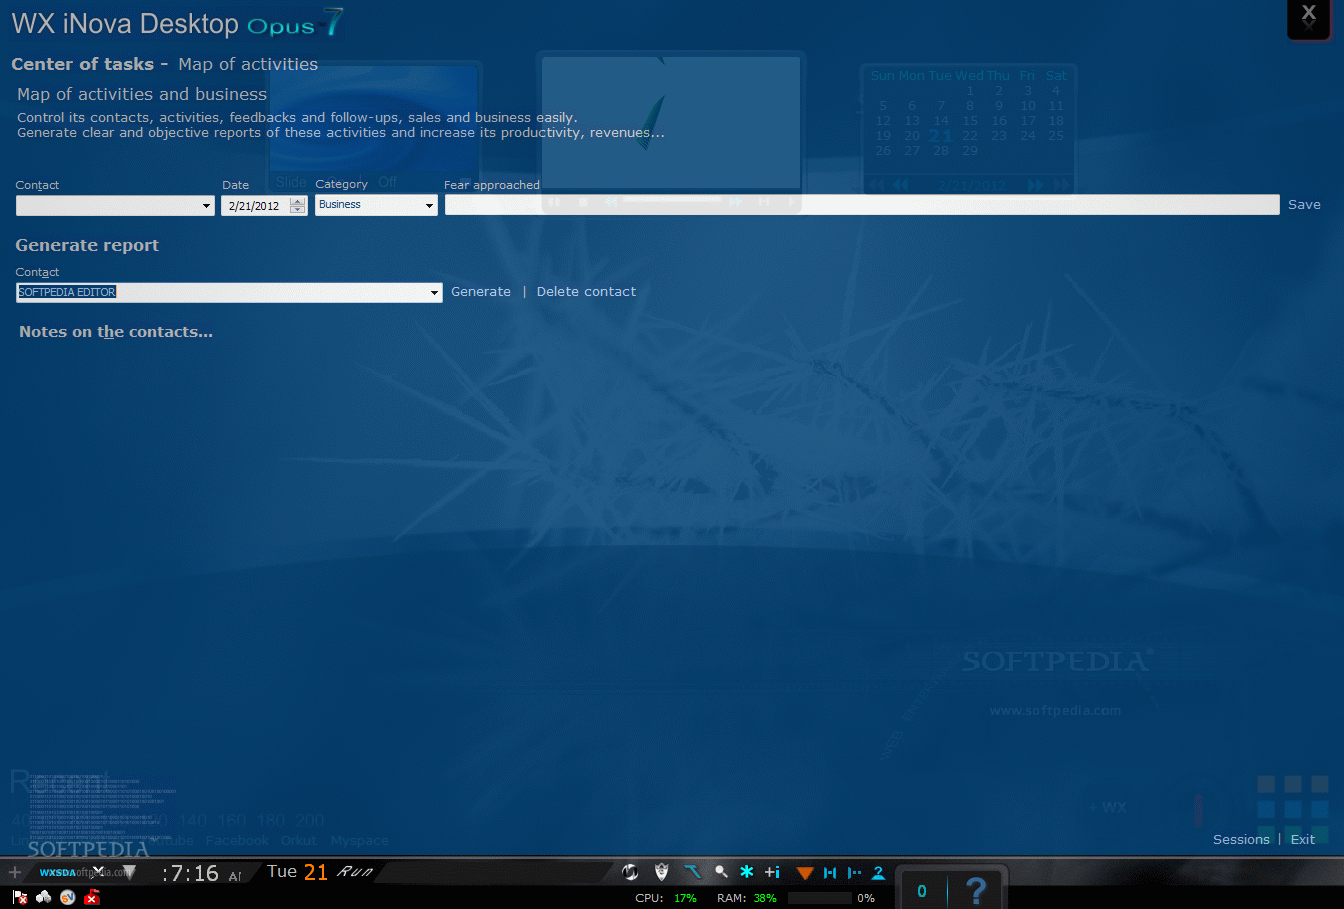This screenshot has width=1344, height=909.
Task: Click the Map of activities and business heading
Action: (142, 94)
